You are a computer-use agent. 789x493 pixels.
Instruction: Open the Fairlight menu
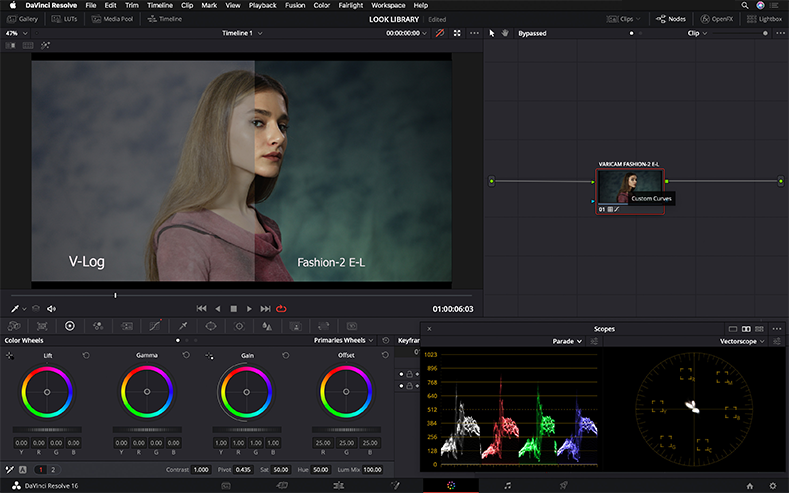pos(351,5)
